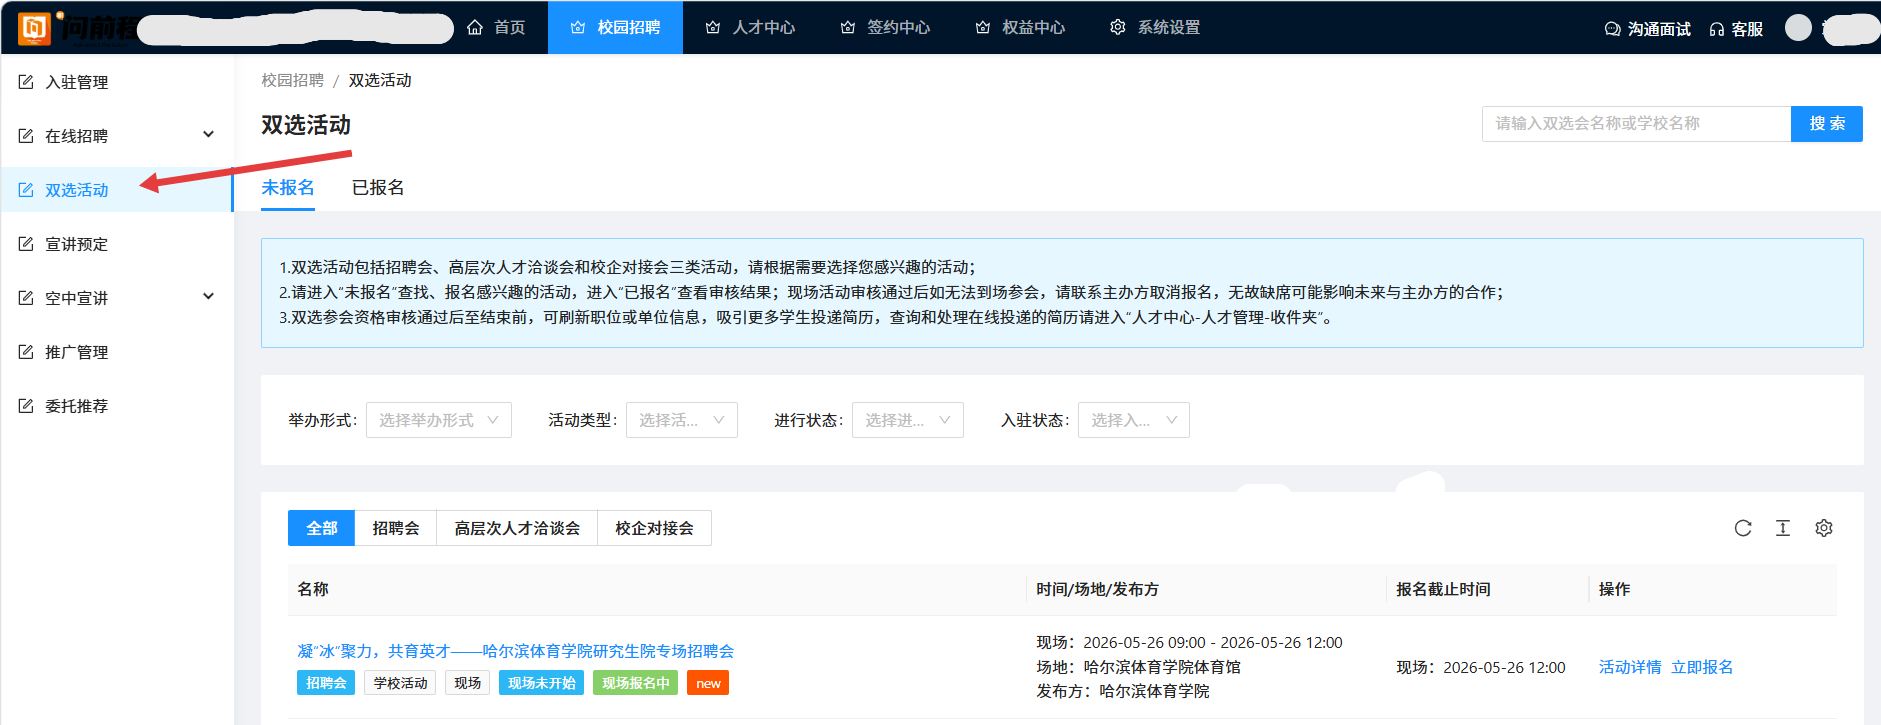Click the table column settings gear
Image resolution: width=1881 pixels, height=725 pixels.
(1824, 528)
